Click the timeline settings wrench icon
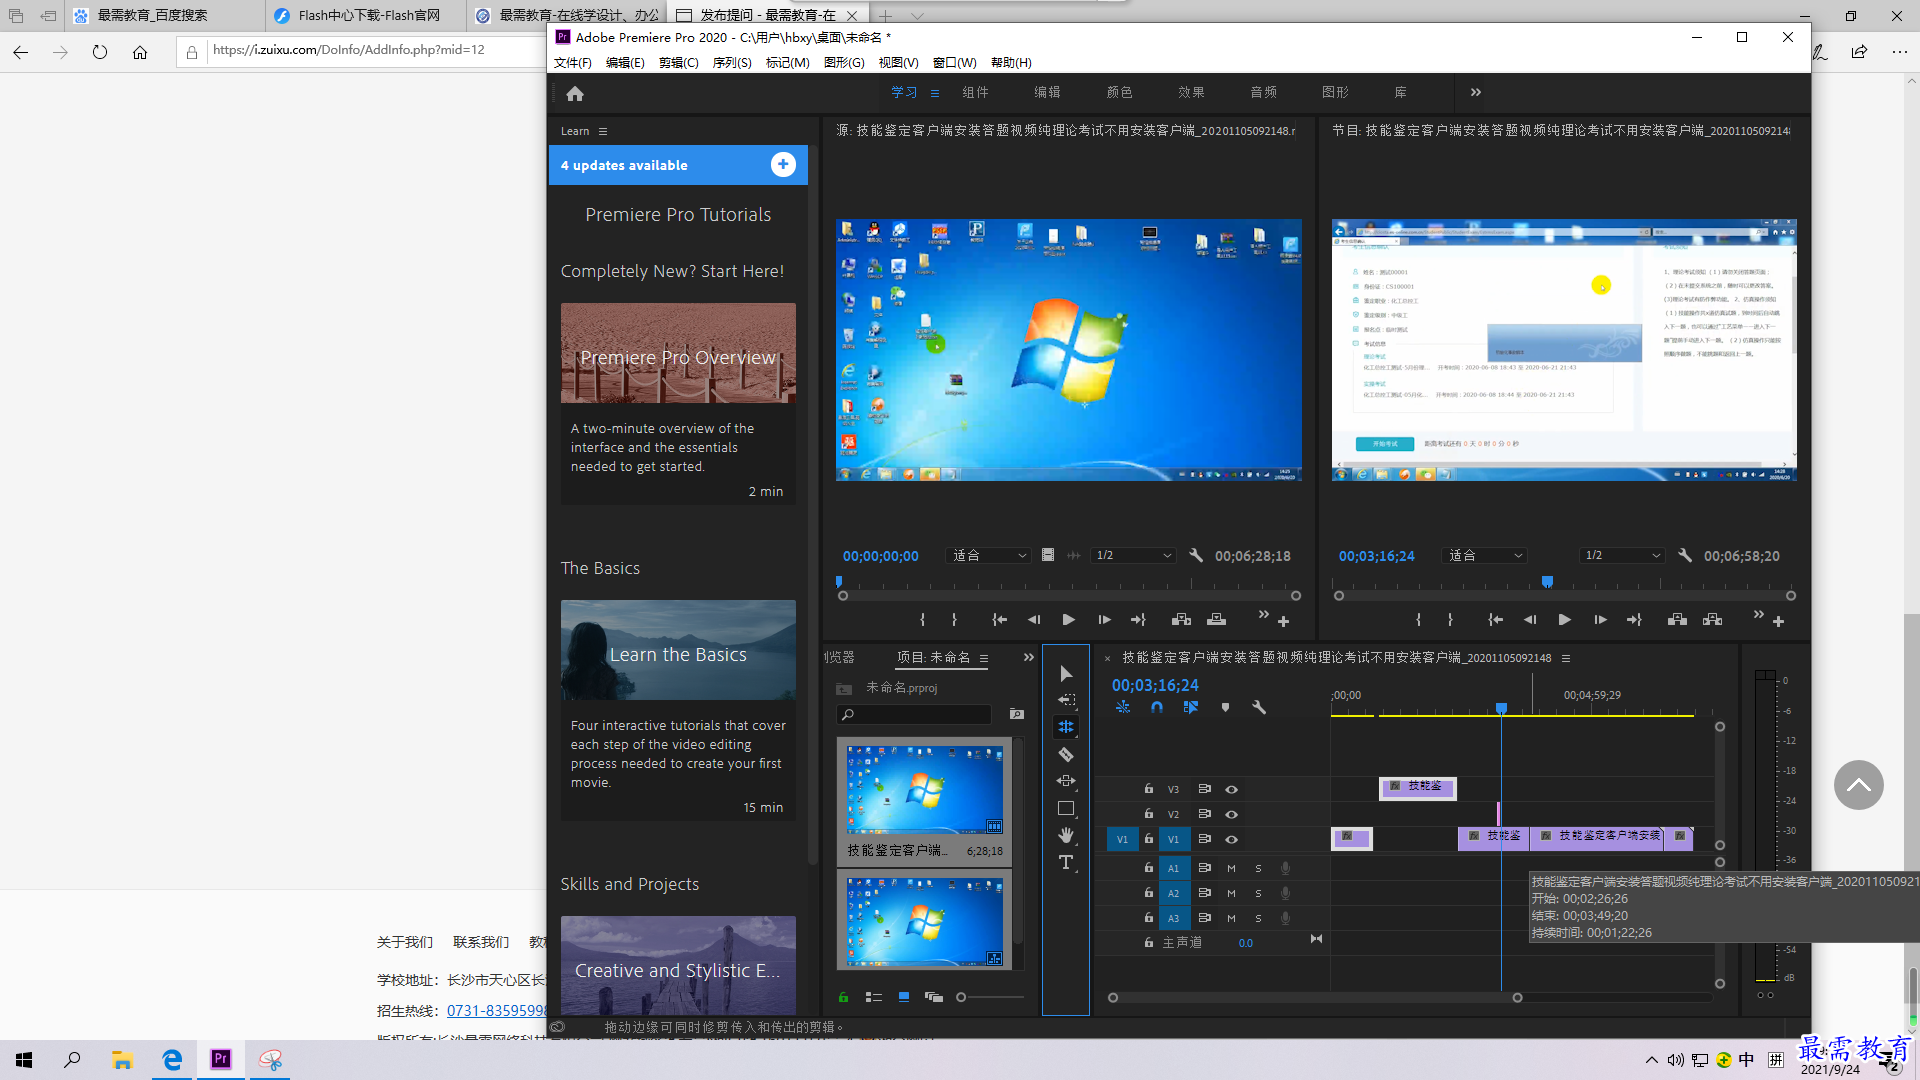 pos(1259,707)
